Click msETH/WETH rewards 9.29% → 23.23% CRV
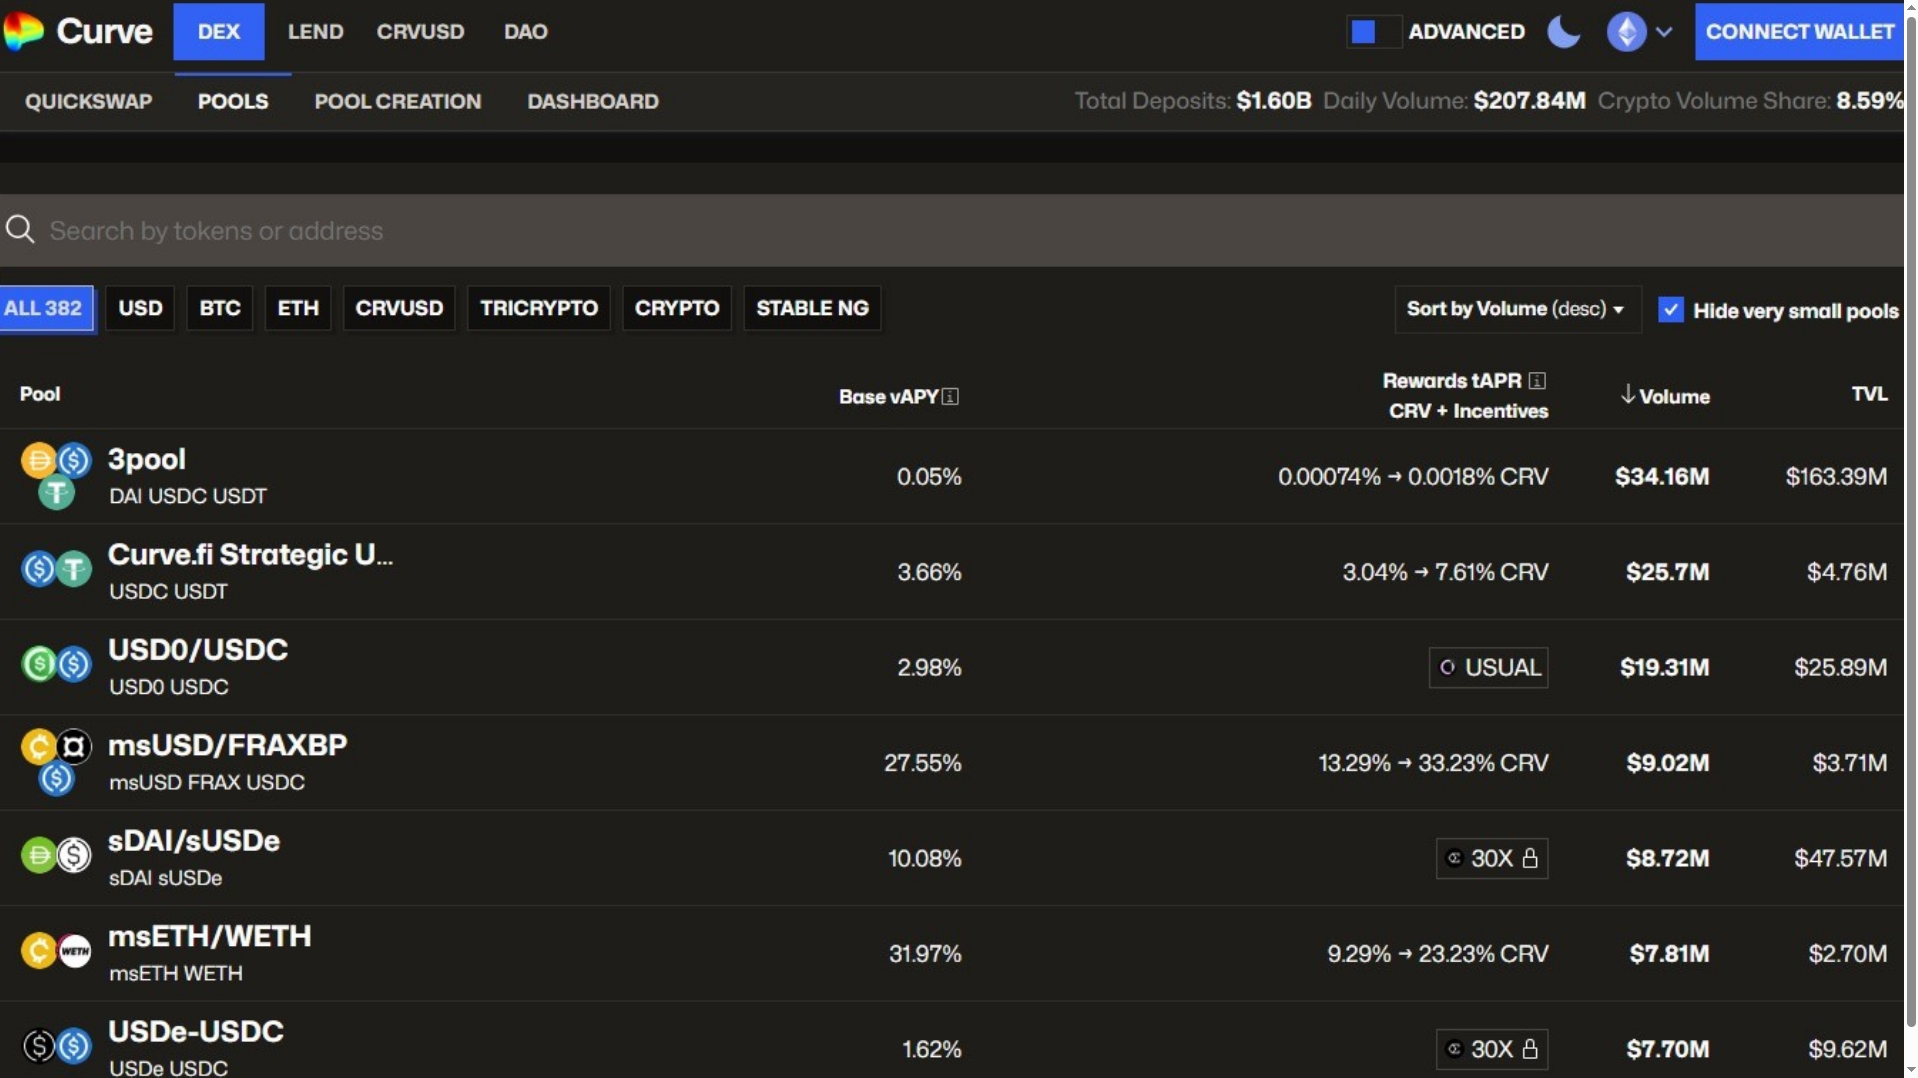This screenshot has width=1918, height=1078. point(1437,954)
